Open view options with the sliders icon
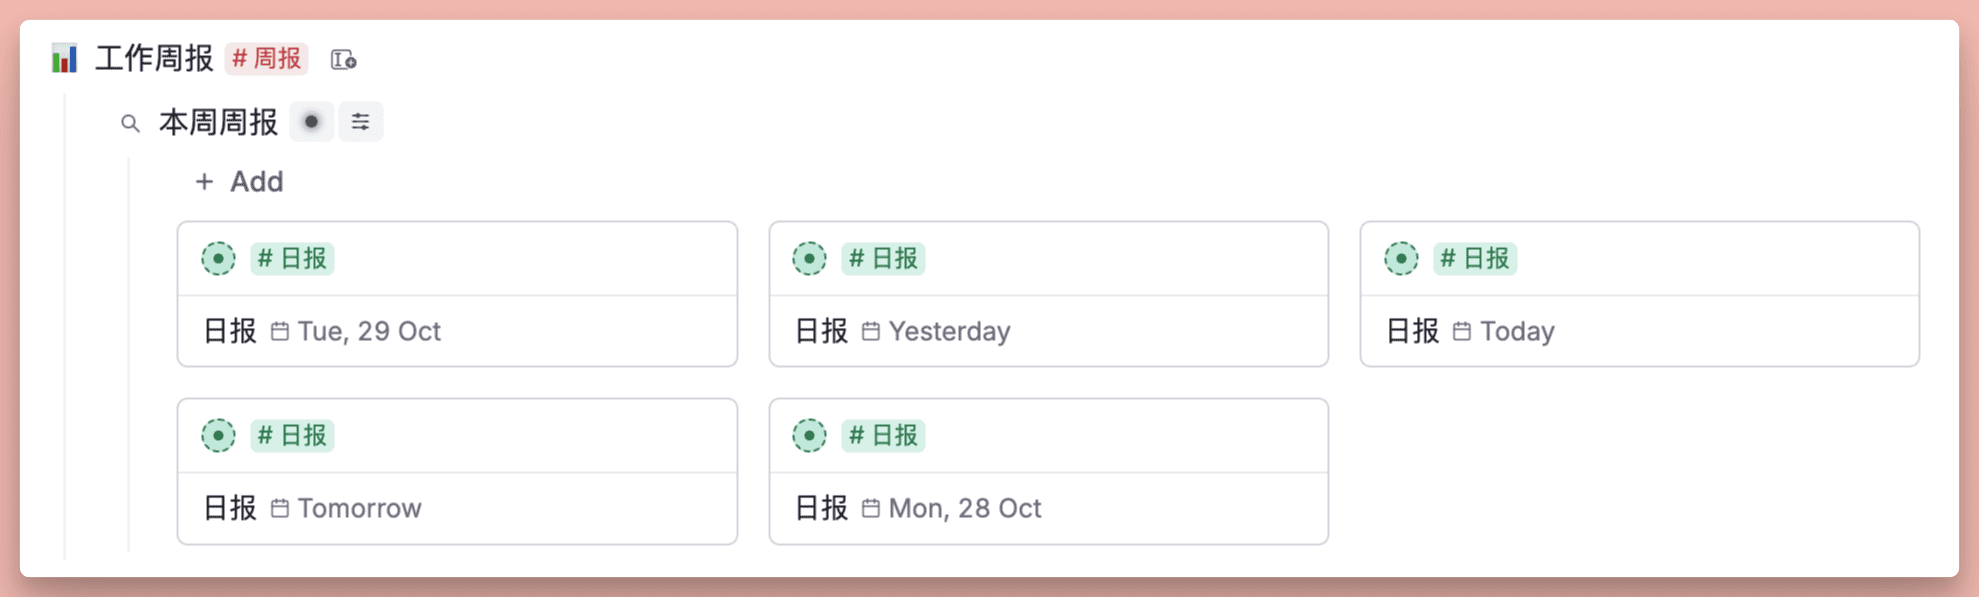Image resolution: width=1979 pixels, height=597 pixels. coord(360,122)
